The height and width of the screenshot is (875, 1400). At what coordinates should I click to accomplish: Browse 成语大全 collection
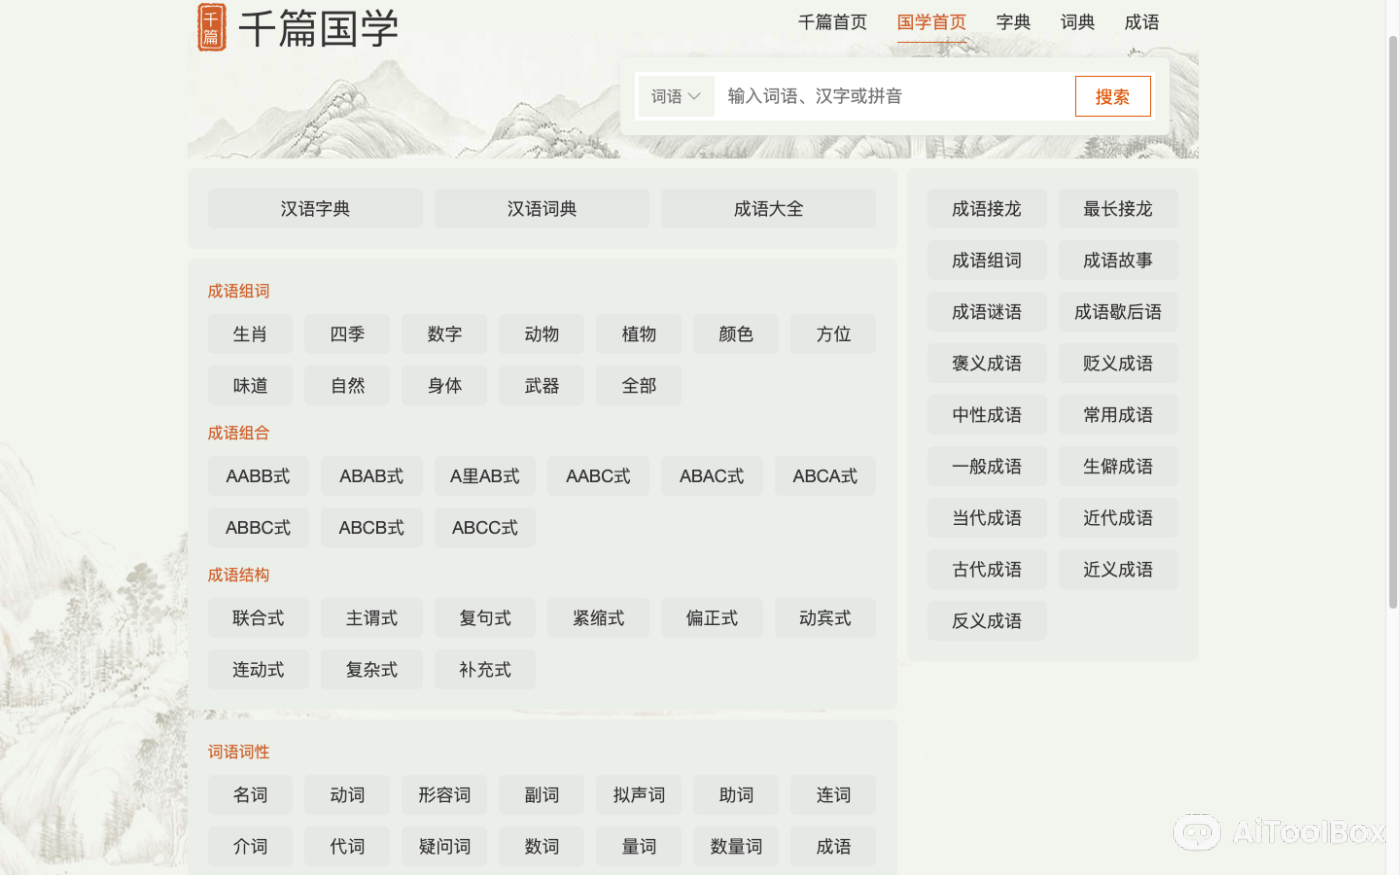(768, 209)
